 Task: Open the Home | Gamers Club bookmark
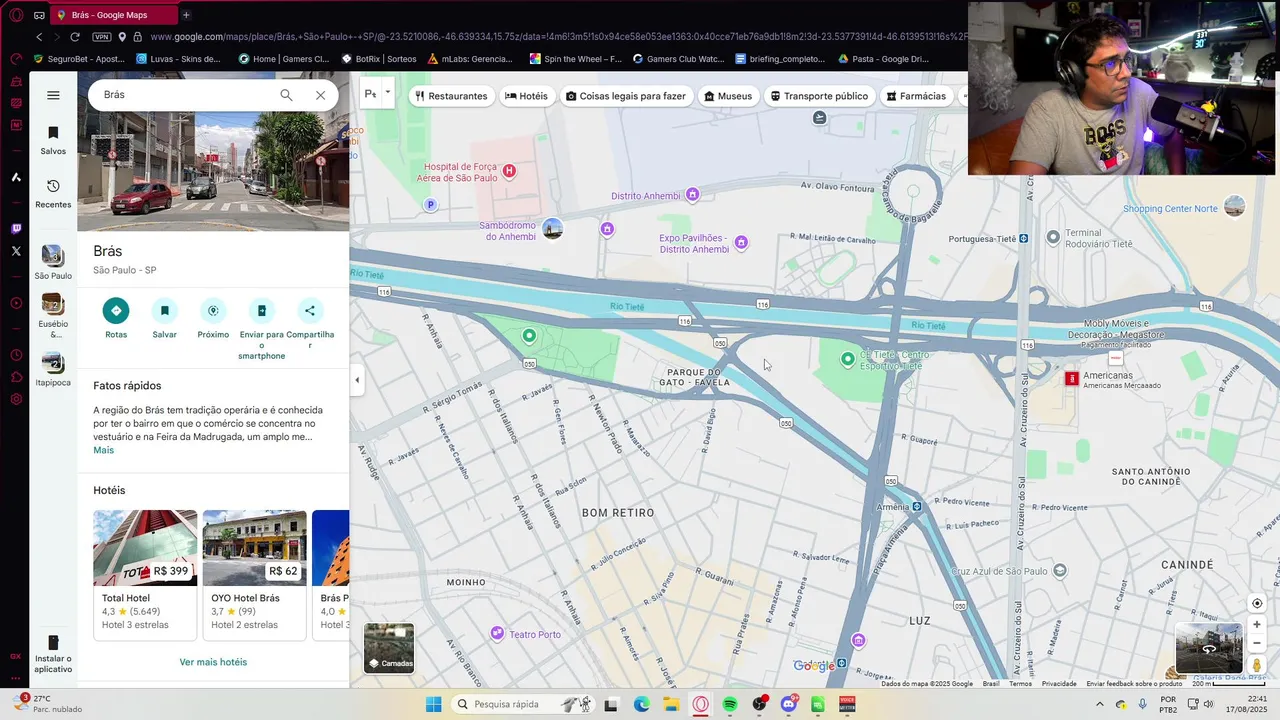point(284,59)
